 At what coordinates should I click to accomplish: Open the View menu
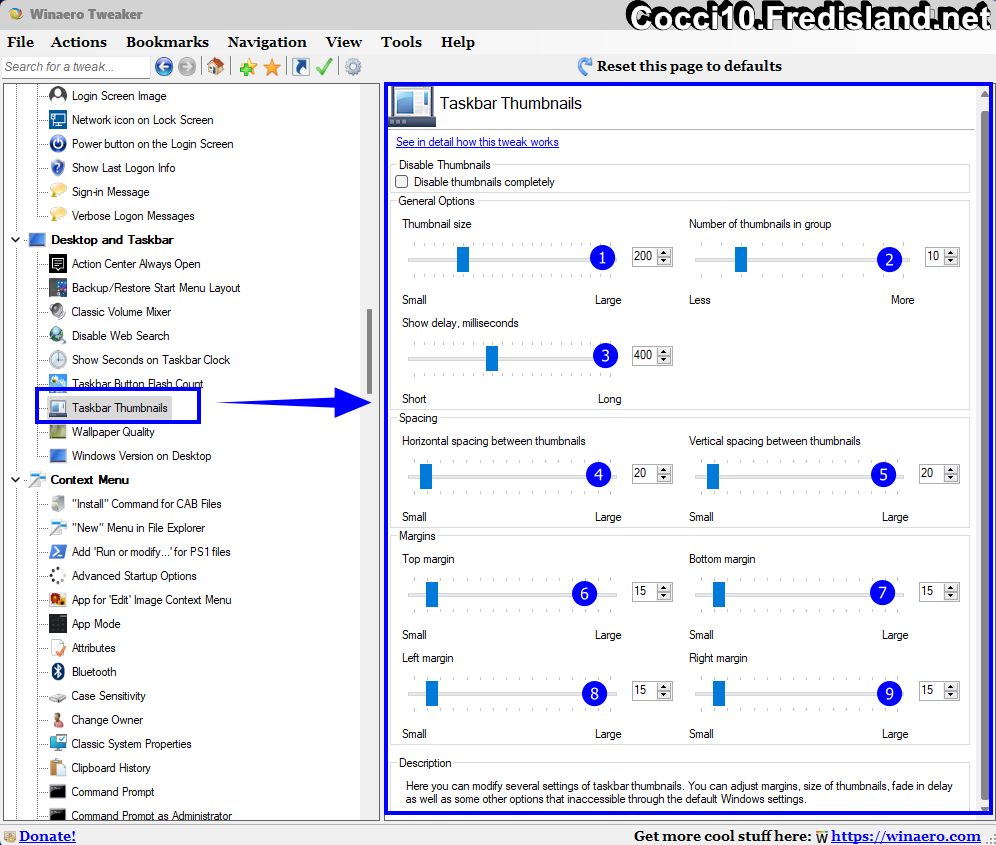344,42
